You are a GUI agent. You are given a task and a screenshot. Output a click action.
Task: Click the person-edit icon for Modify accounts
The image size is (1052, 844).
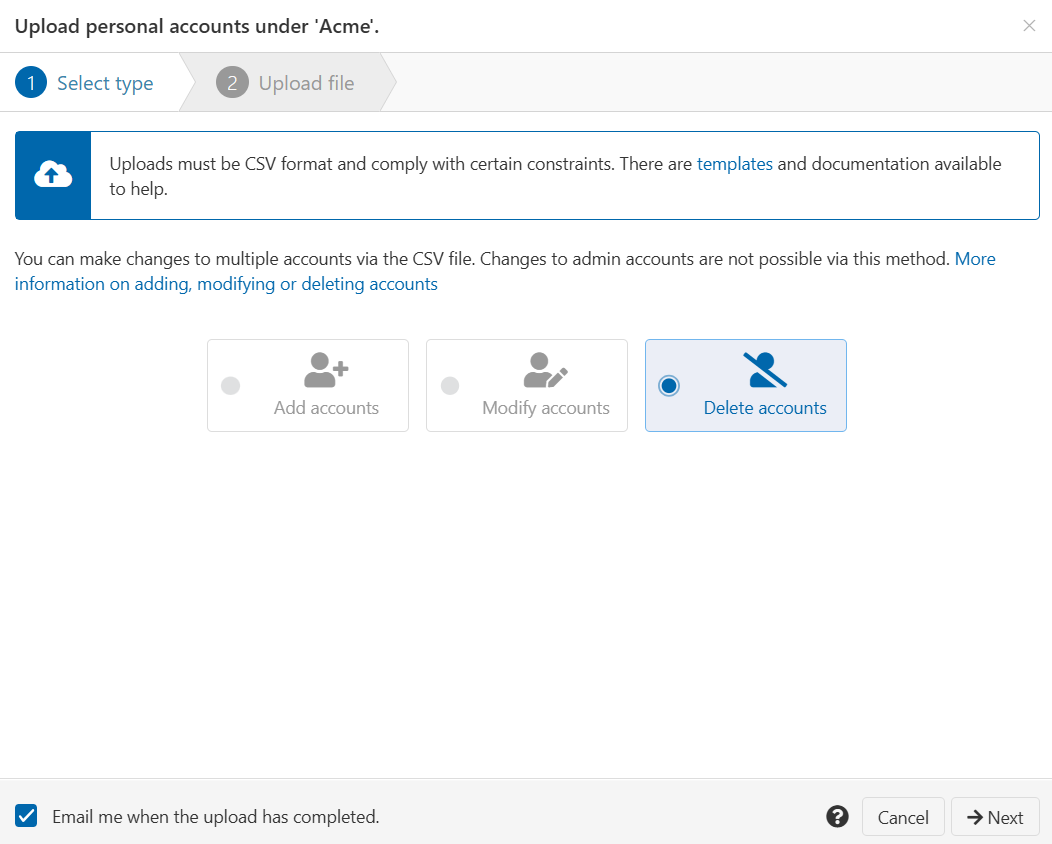pyautogui.click(x=543, y=369)
